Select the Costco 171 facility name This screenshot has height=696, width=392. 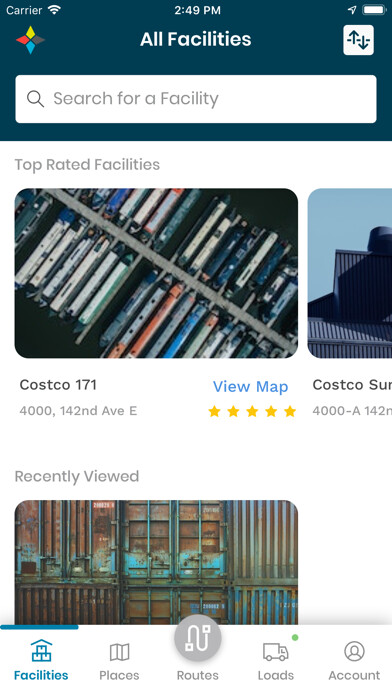(x=58, y=384)
